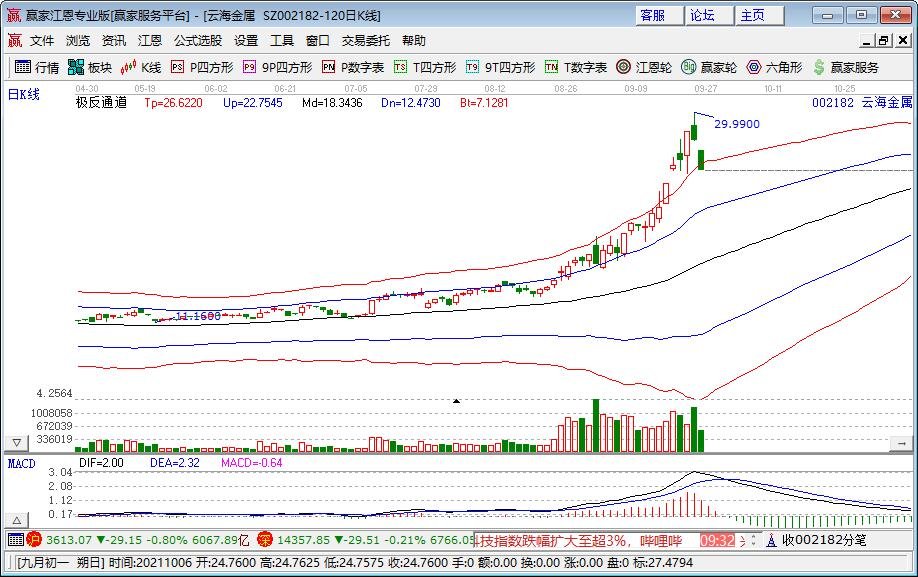
Task: Click the 客服 customer service button
Action: click(659, 15)
